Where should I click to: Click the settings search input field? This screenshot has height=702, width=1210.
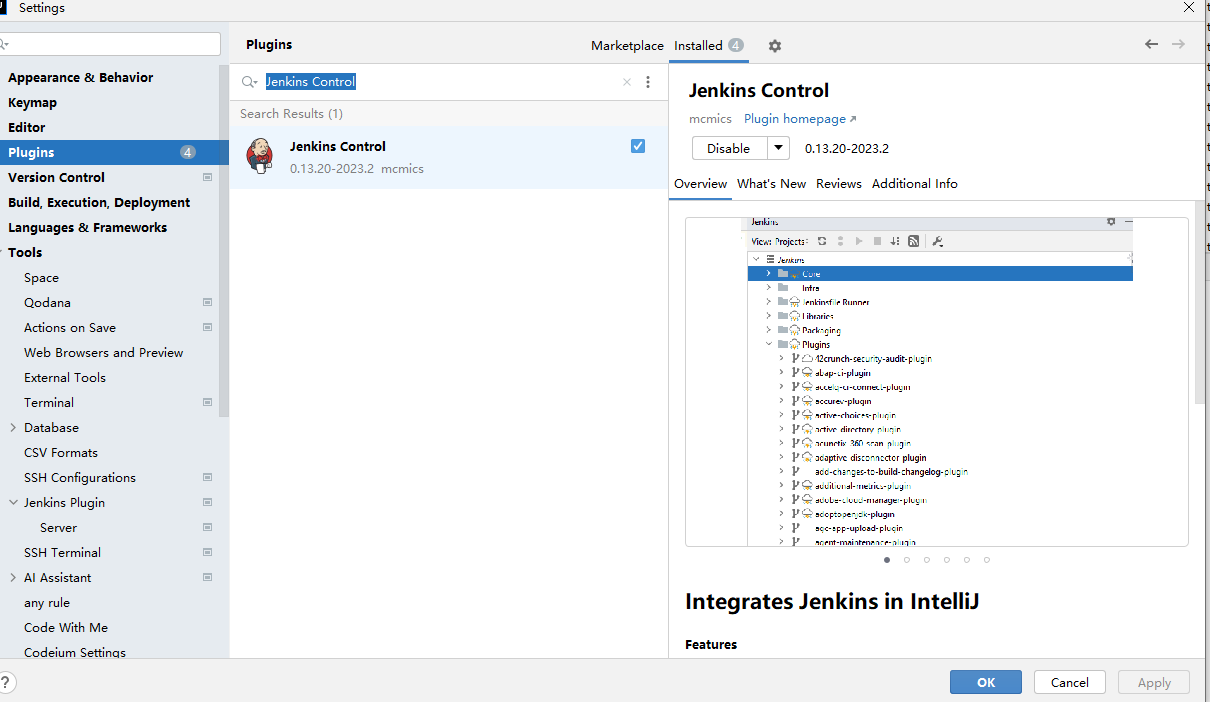click(x=110, y=44)
